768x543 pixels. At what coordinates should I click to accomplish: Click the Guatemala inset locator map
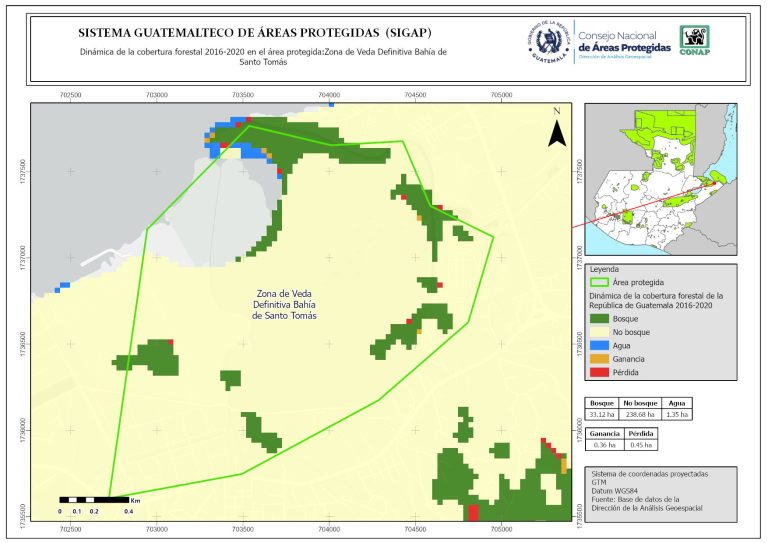coord(659,180)
